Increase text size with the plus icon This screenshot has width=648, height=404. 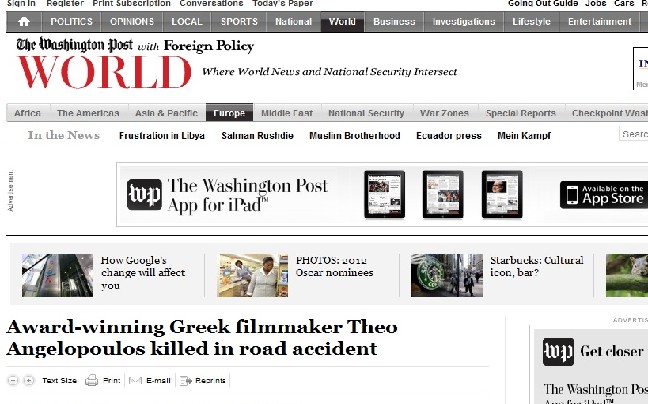[29, 380]
